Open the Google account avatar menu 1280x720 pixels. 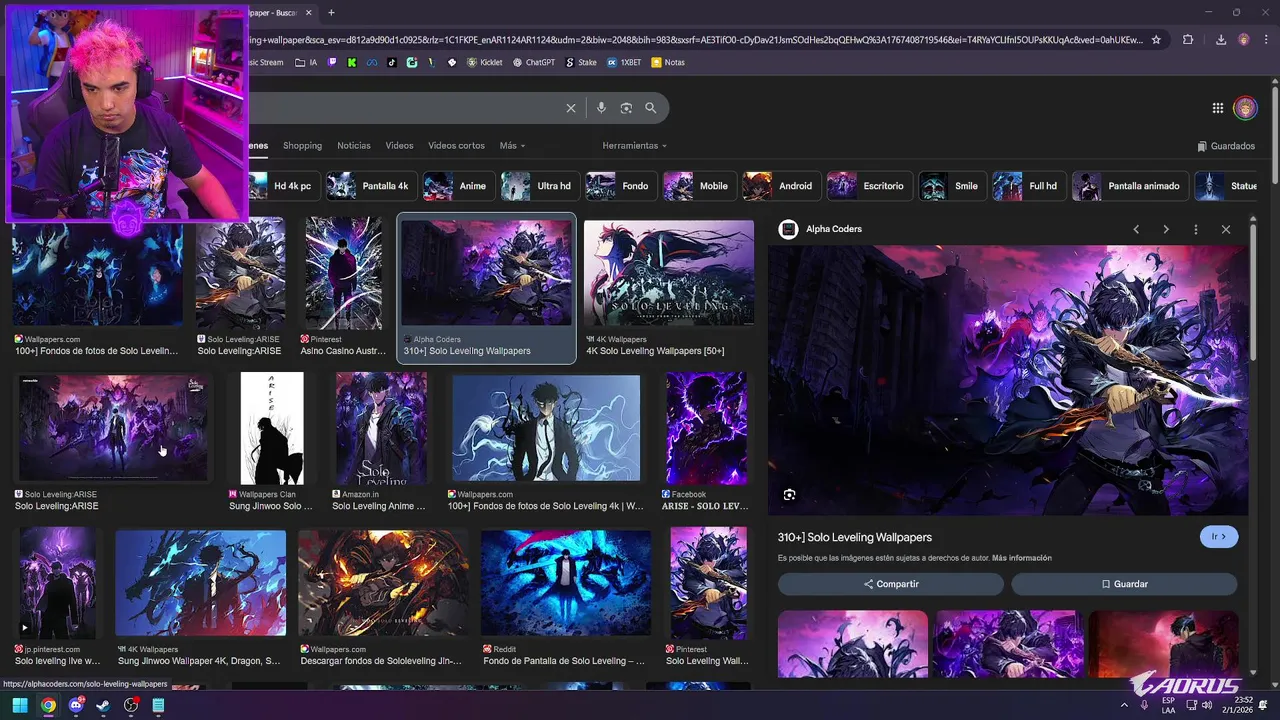1245,108
